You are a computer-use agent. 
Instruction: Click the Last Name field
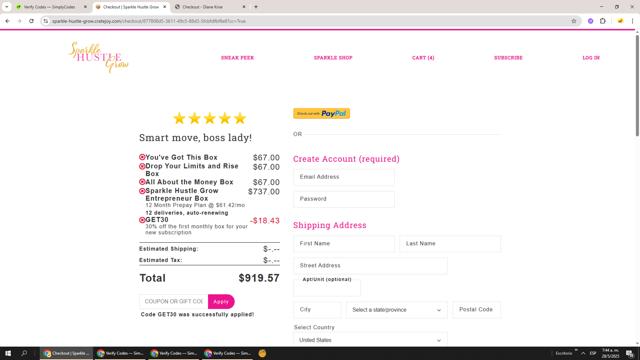point(450,244)
